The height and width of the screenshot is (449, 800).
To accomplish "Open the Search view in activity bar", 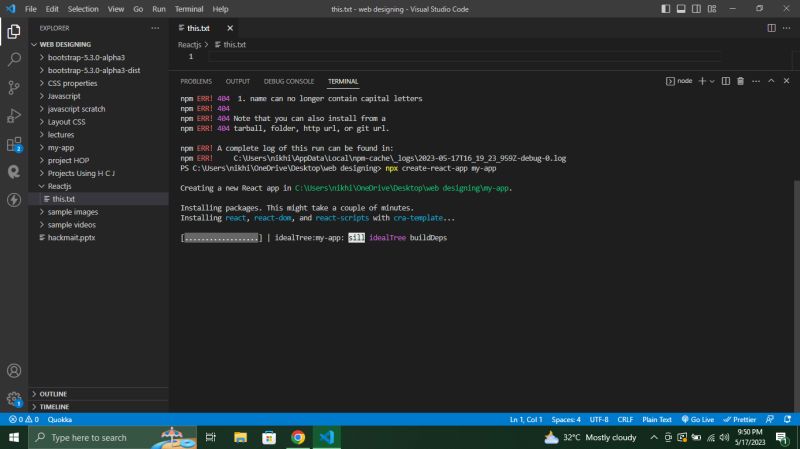I will coord(14,59).
